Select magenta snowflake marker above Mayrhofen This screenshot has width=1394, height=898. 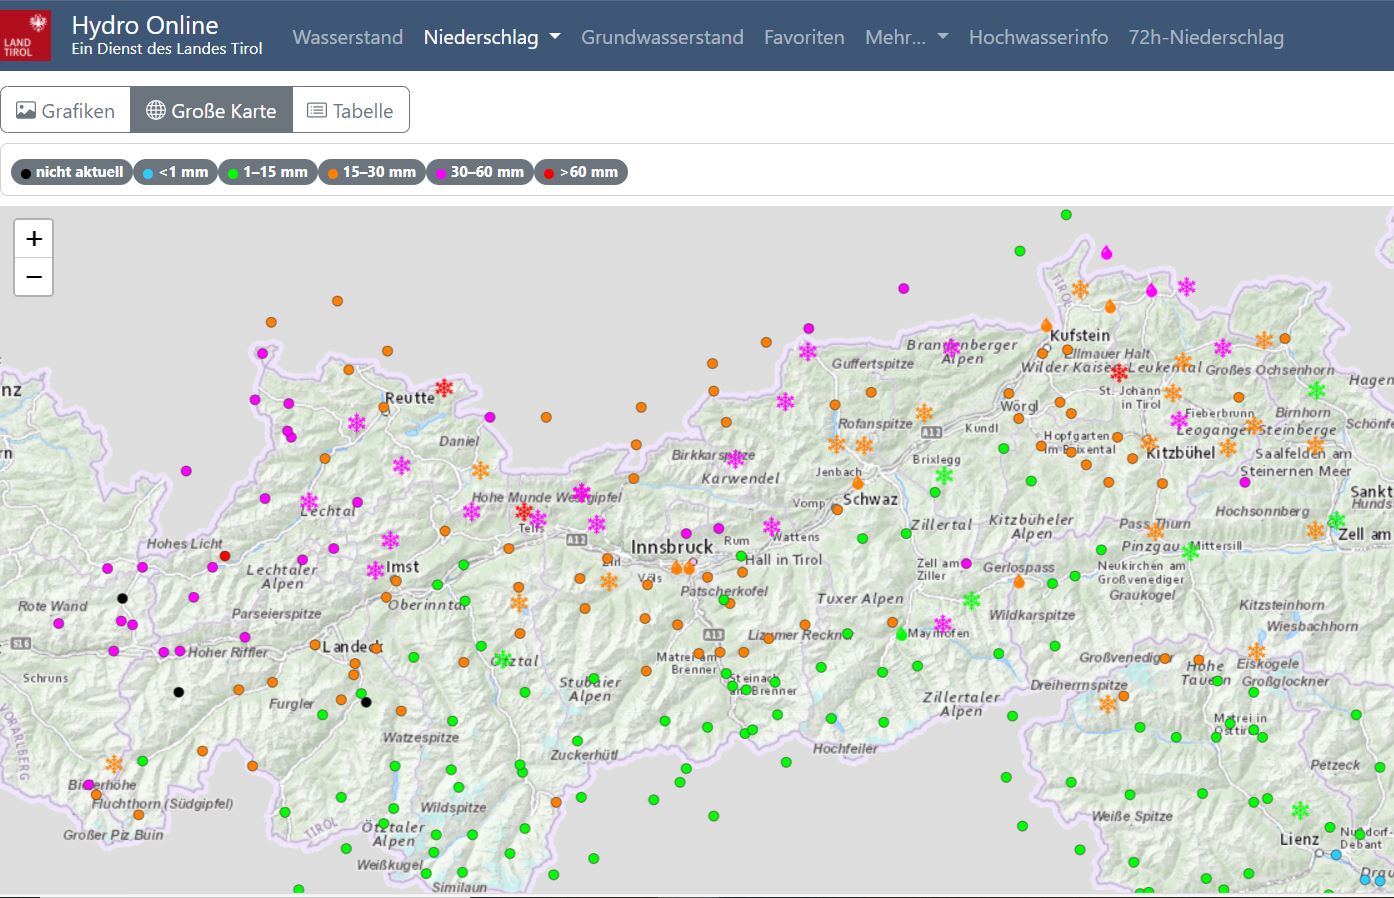point(943,624)
